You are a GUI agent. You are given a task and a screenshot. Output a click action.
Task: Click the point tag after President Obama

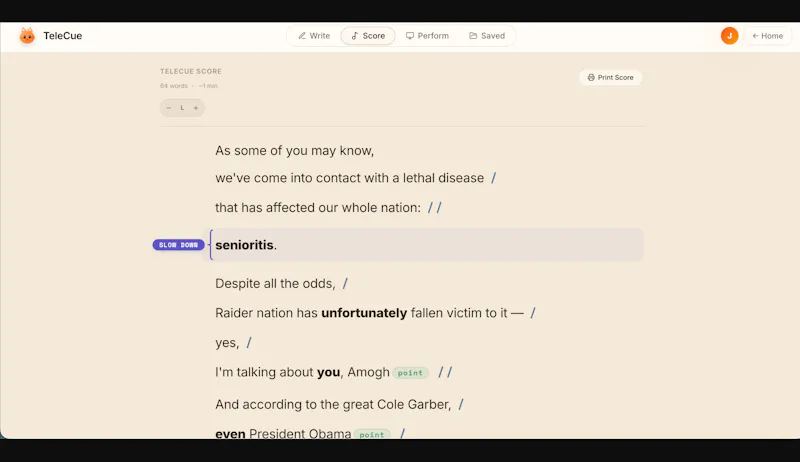point(372,434)
